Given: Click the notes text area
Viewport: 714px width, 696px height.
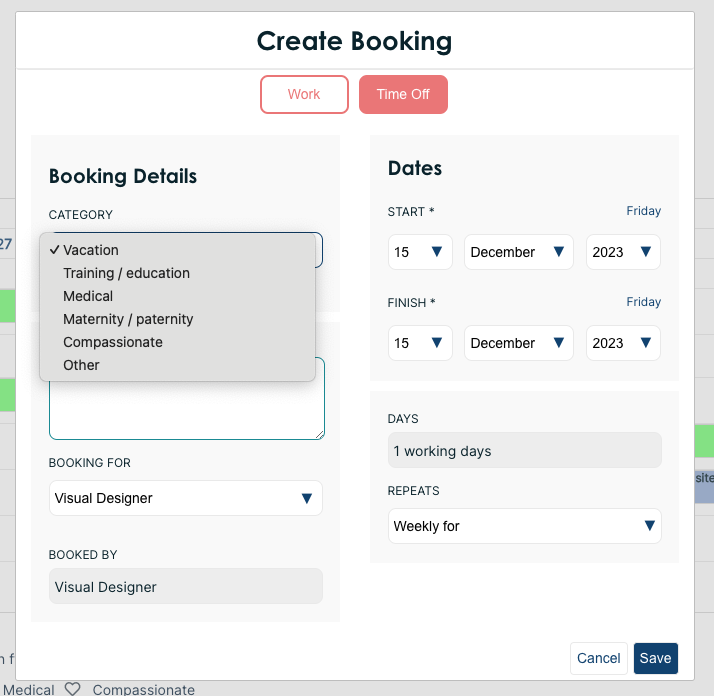Looking at the screenshot, I should click(186, 412).
